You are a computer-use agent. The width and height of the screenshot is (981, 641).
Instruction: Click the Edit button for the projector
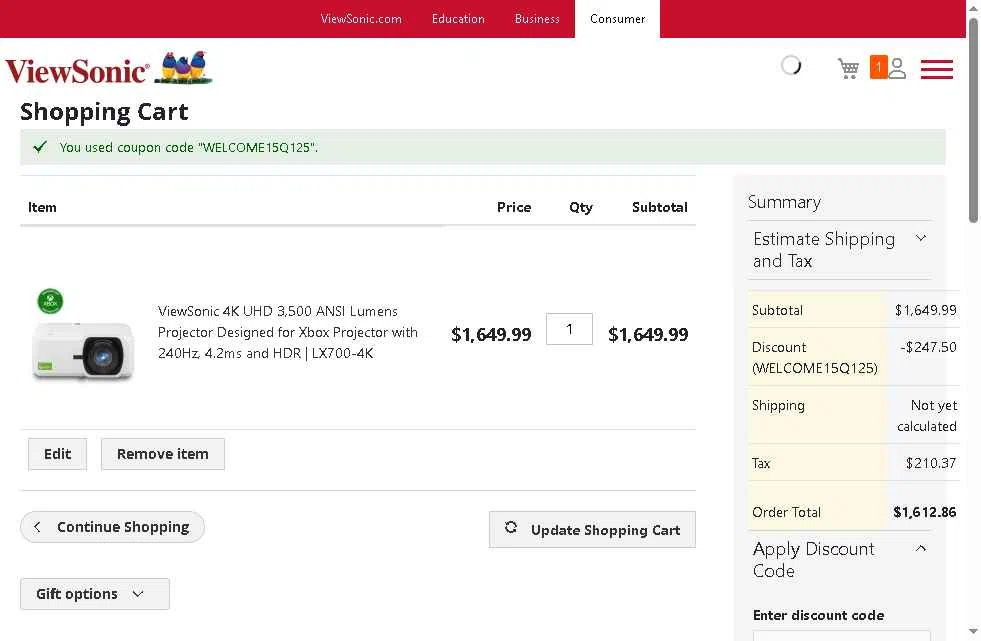pos(58,454)
